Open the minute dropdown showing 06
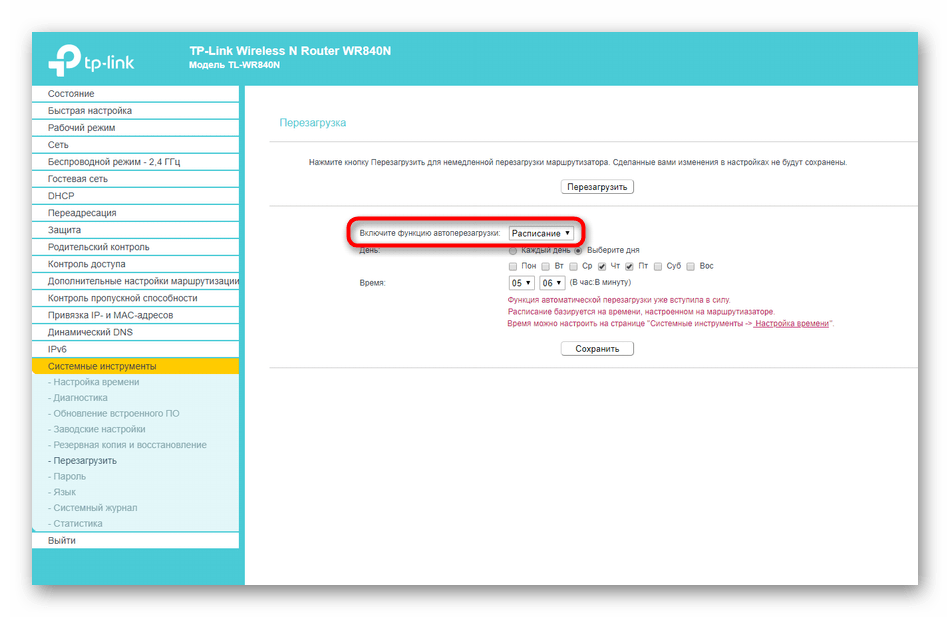Screen dimensions: 950x617 [552, 283]
